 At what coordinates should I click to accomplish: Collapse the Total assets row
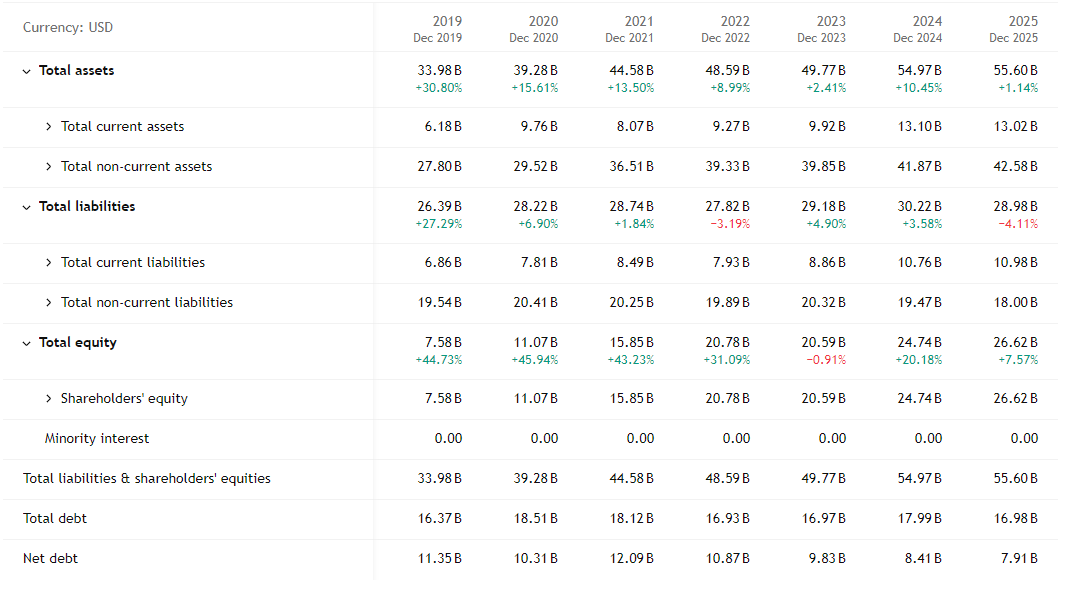pos(27,71)
